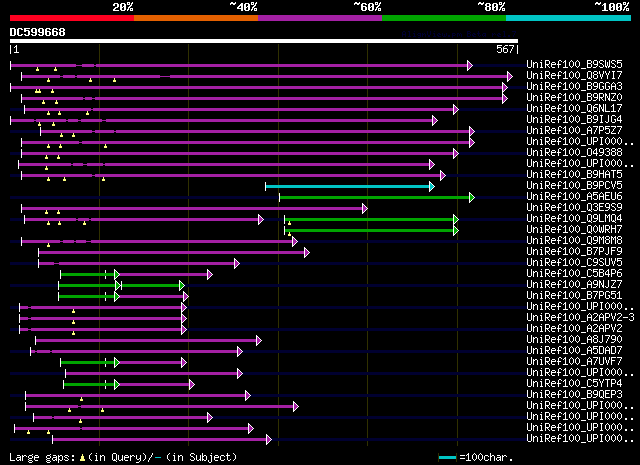Open the UniRef100_B9GGA3 hit label
The width and height of the screenshot is (640, 465).
[574, 86]
